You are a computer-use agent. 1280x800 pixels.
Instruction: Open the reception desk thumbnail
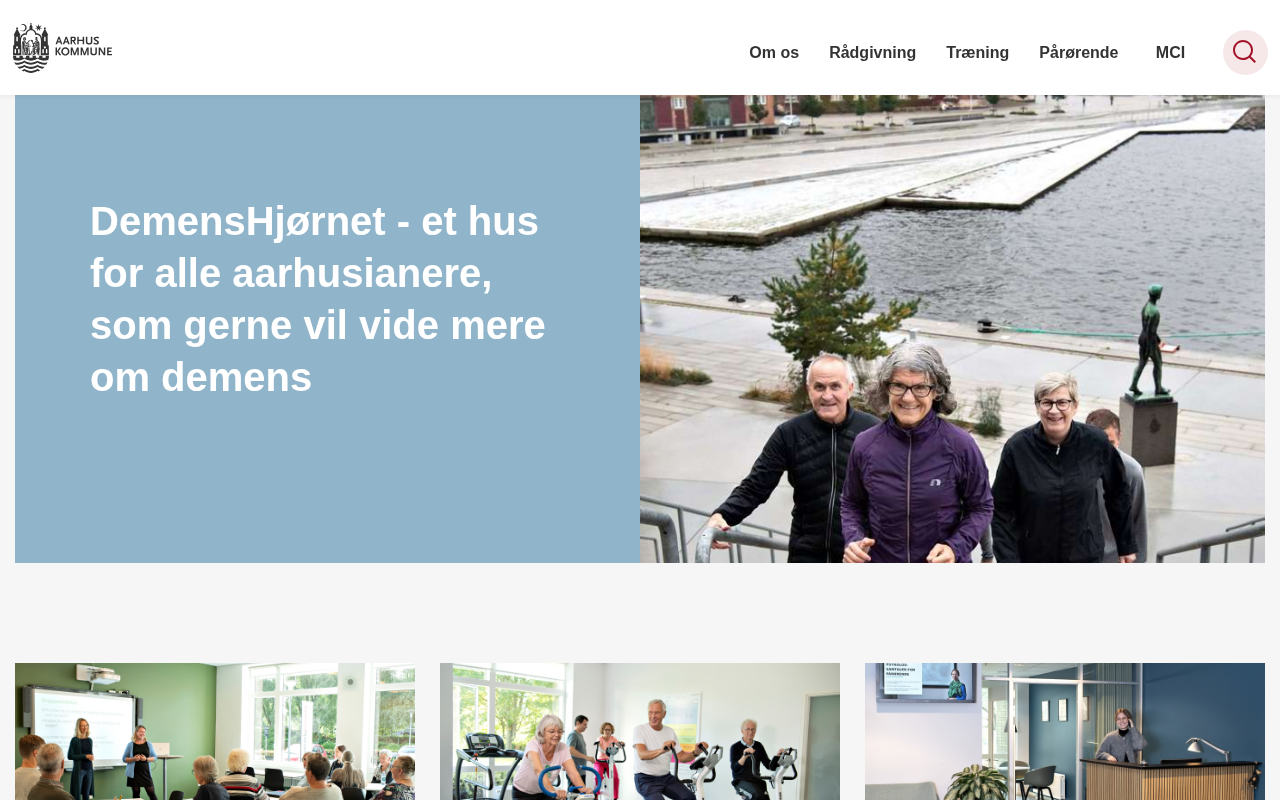click(x=1065, y=731)
